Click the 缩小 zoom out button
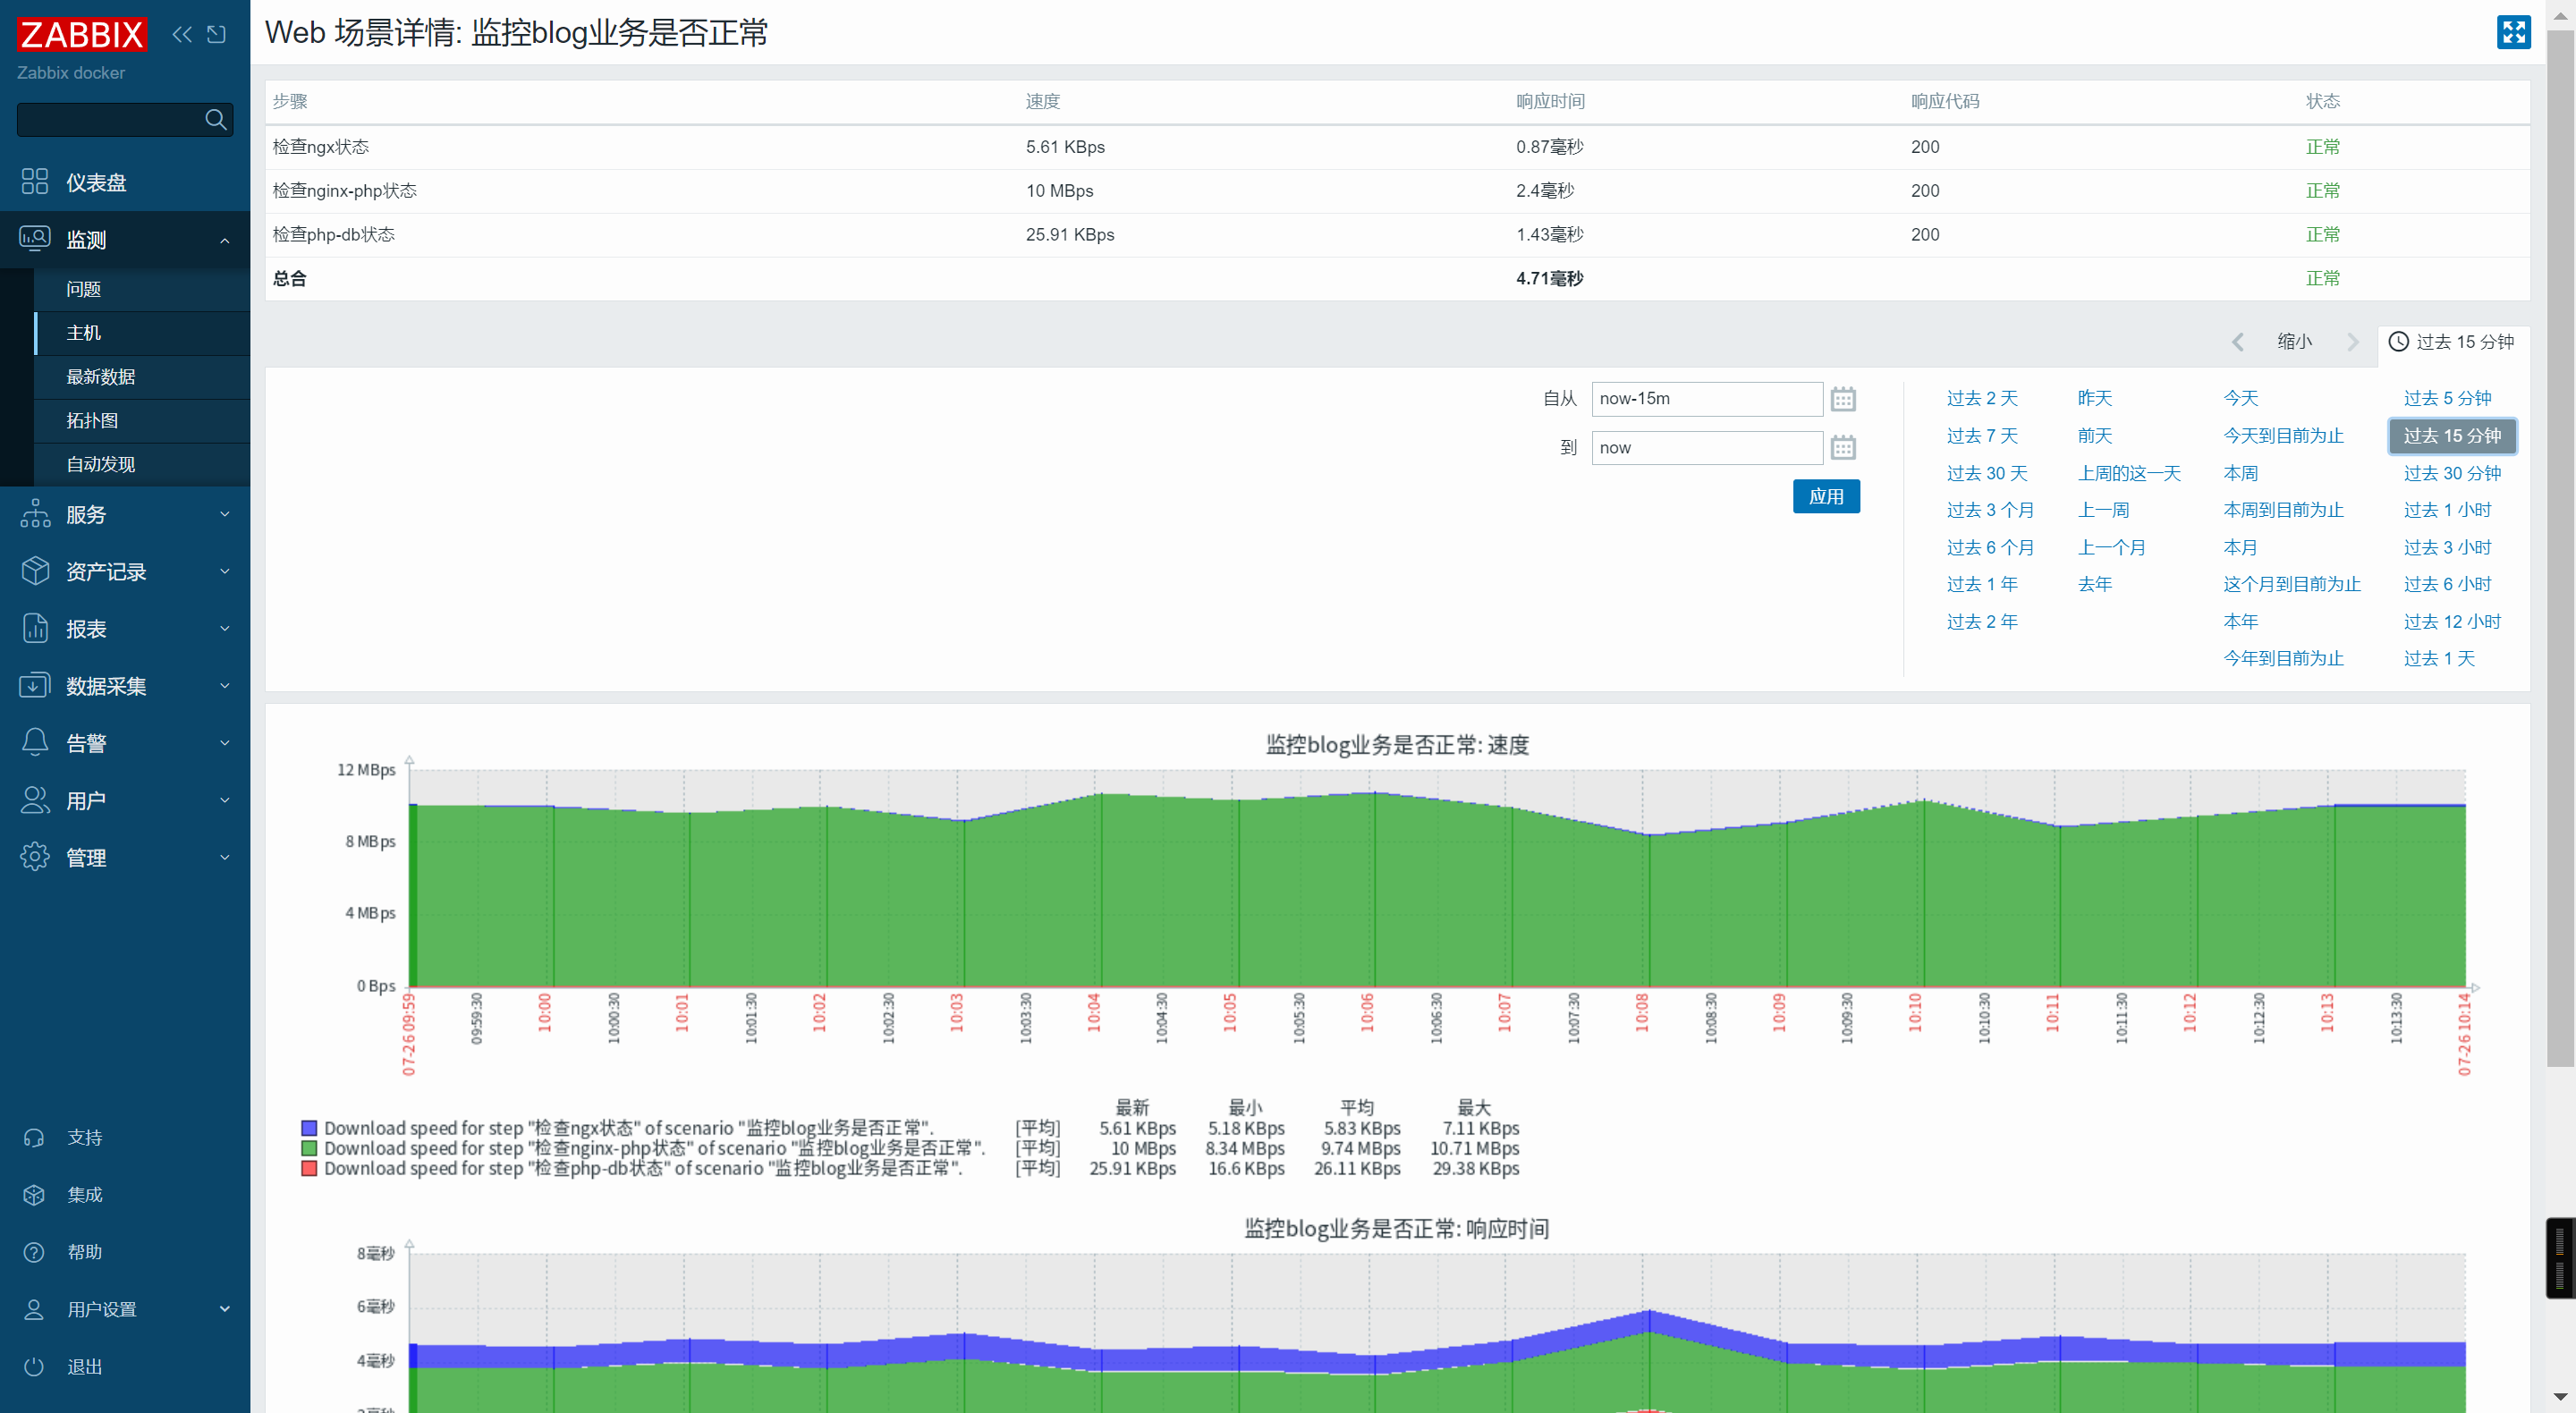 [2295, 342]
